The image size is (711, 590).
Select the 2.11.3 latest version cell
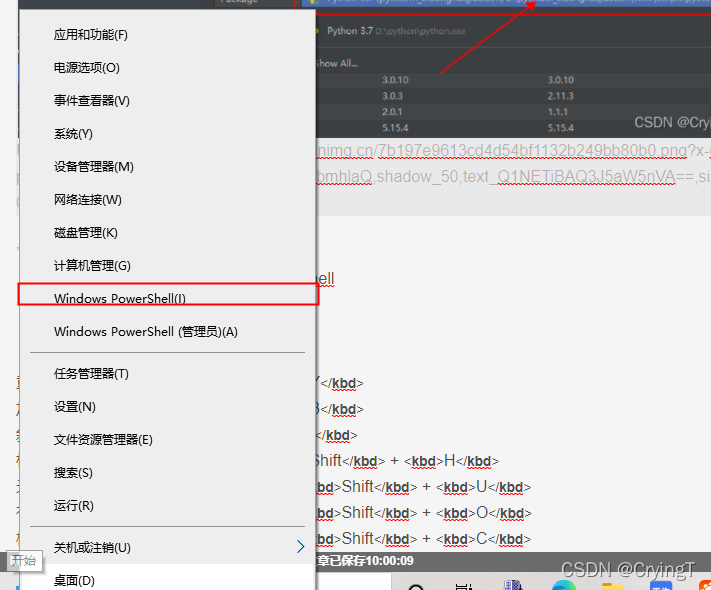pos(560,96)
